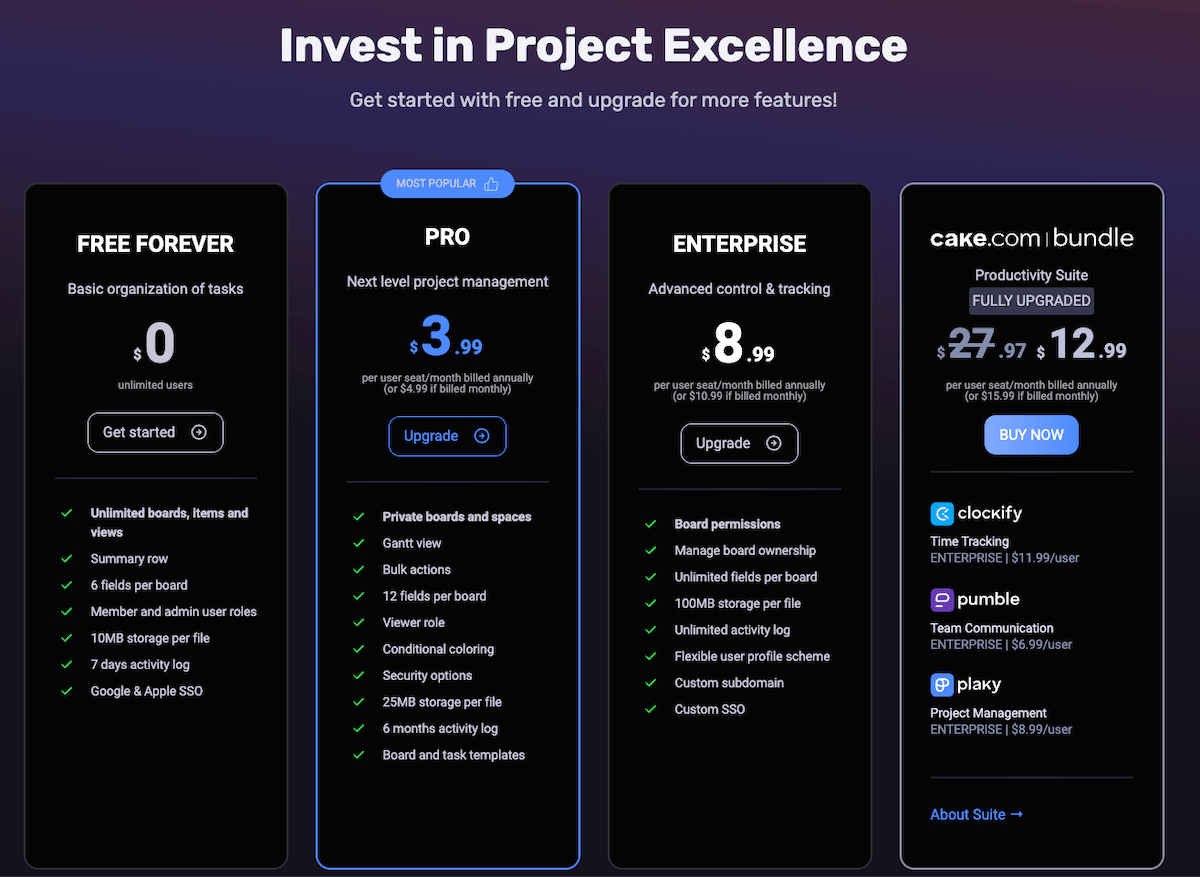Click the Pumble logo icon

tap(942, 600)
